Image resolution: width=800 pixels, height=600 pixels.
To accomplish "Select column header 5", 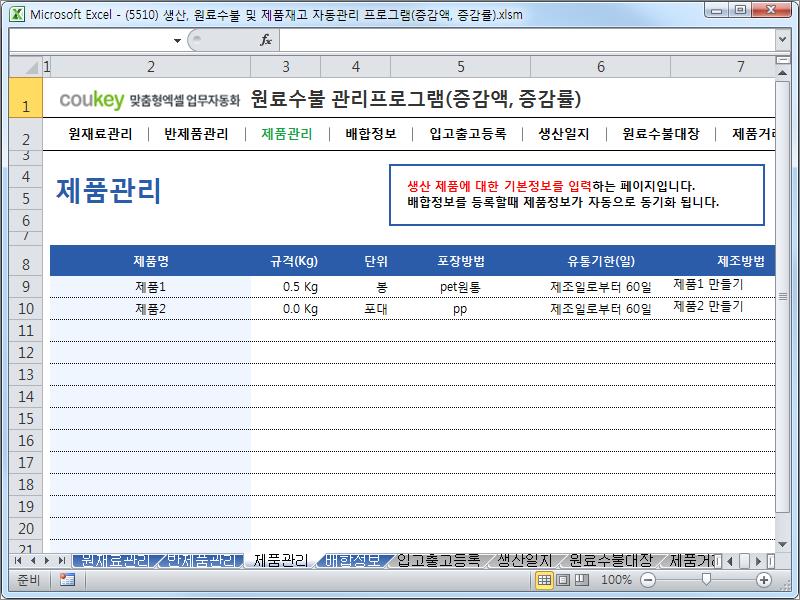I will click(x=460, y=67).
